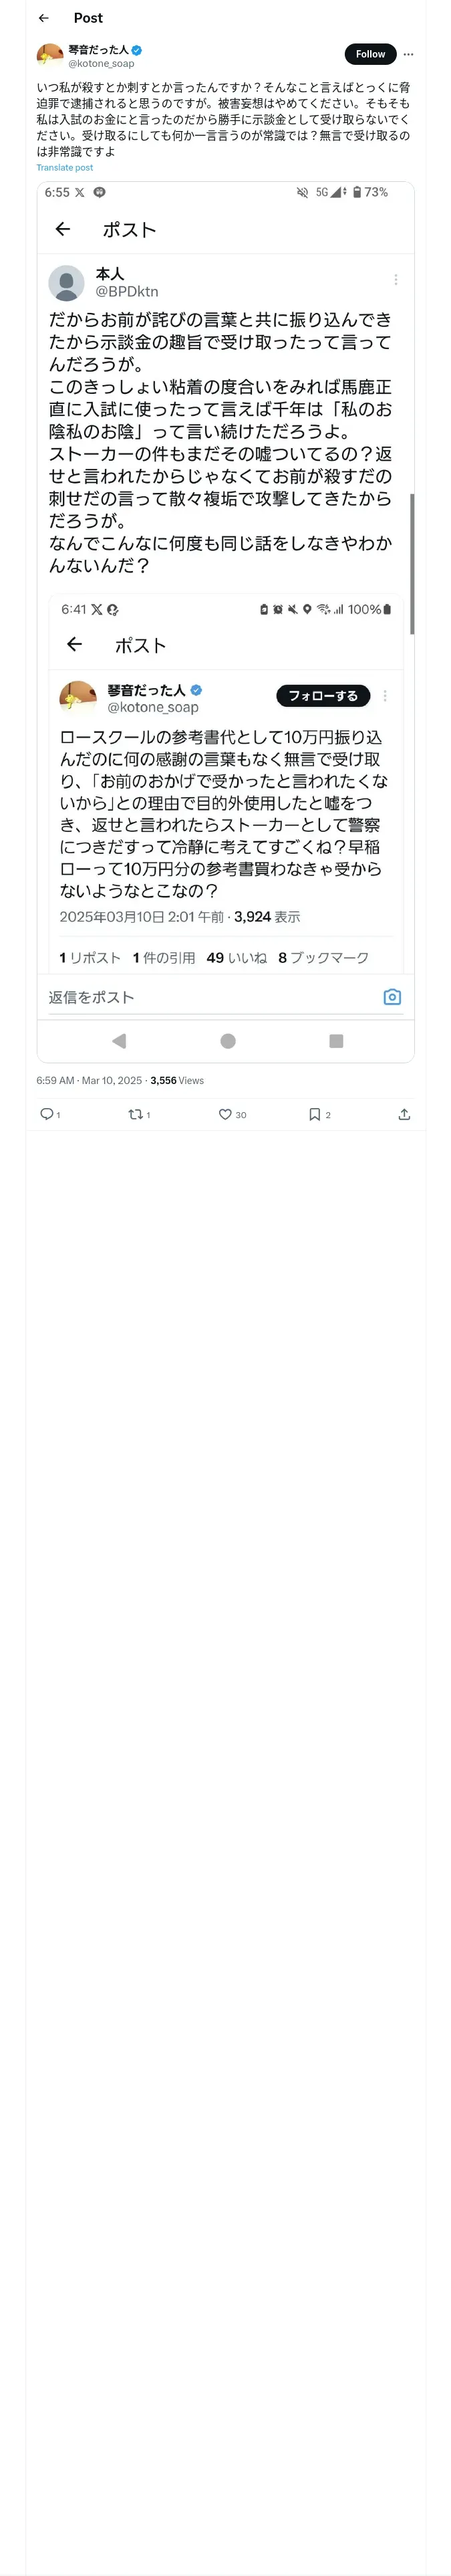Click the Post header title
This screenshot has height=2576, width=451.
tap(88, 18)
